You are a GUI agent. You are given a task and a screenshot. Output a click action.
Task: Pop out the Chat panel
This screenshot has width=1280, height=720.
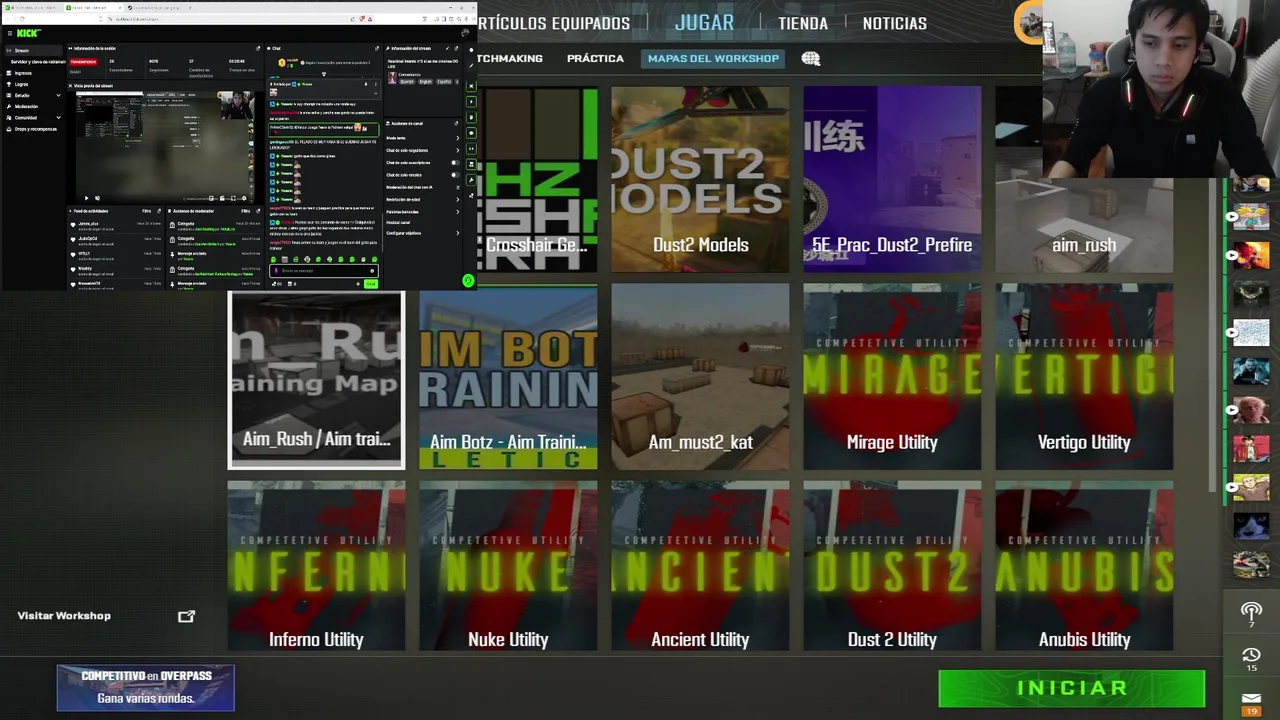[377, 48]
